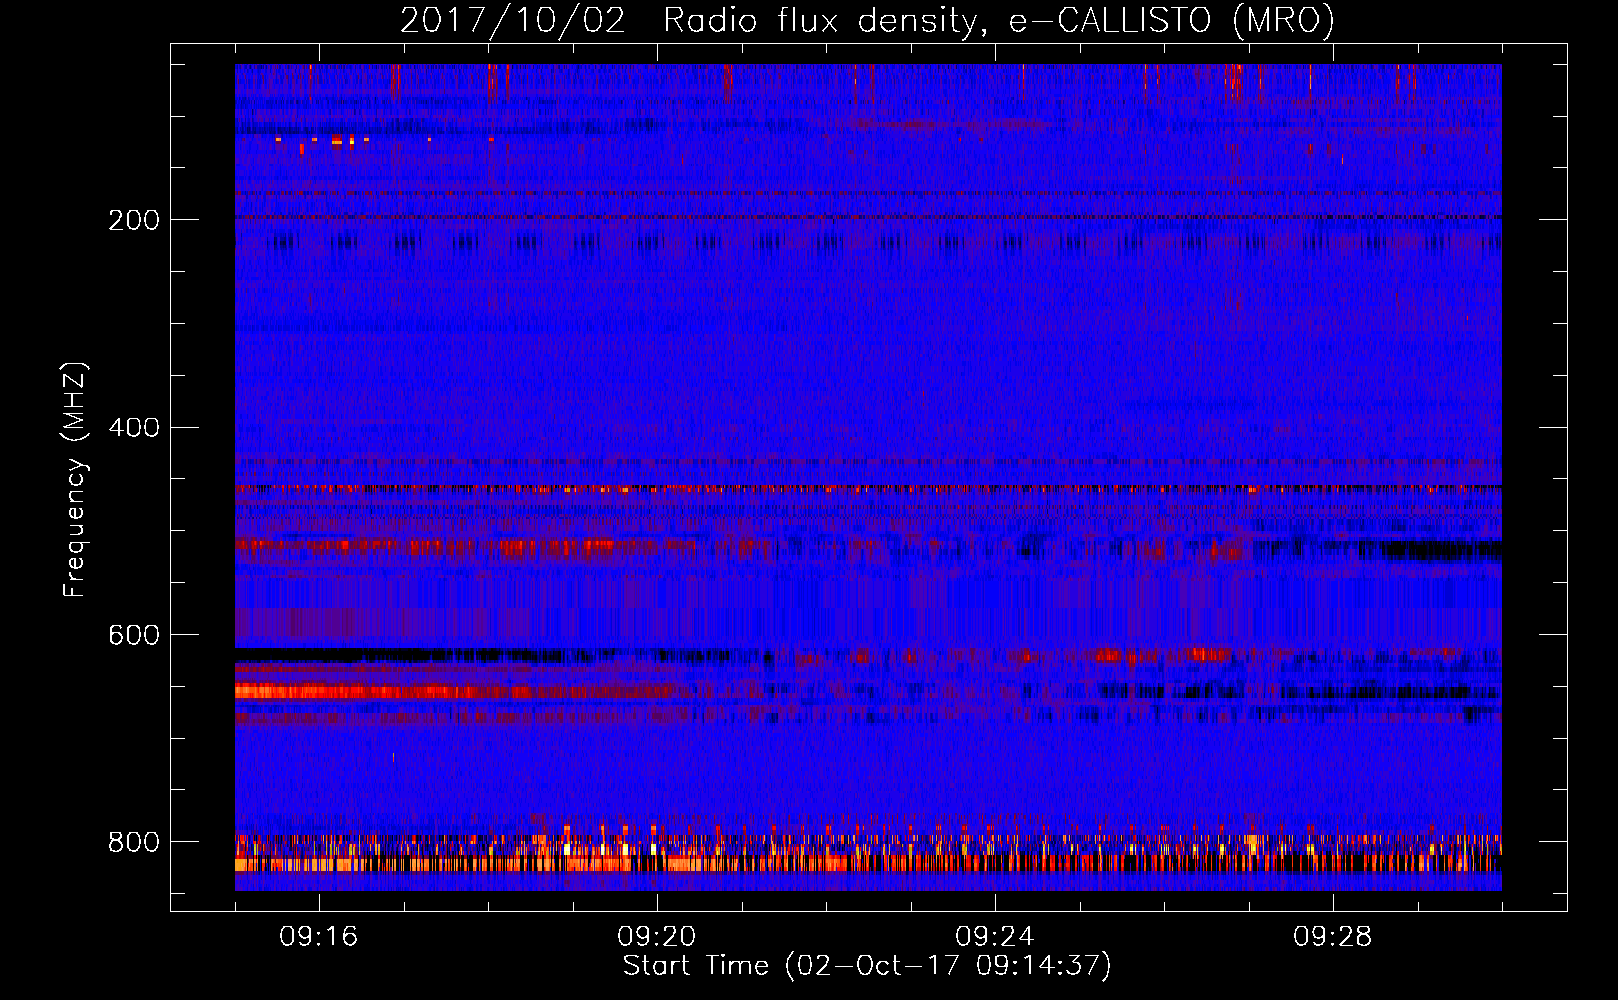Click the "Frequency (MHZ)" axis label

click(x=75, y=479)
